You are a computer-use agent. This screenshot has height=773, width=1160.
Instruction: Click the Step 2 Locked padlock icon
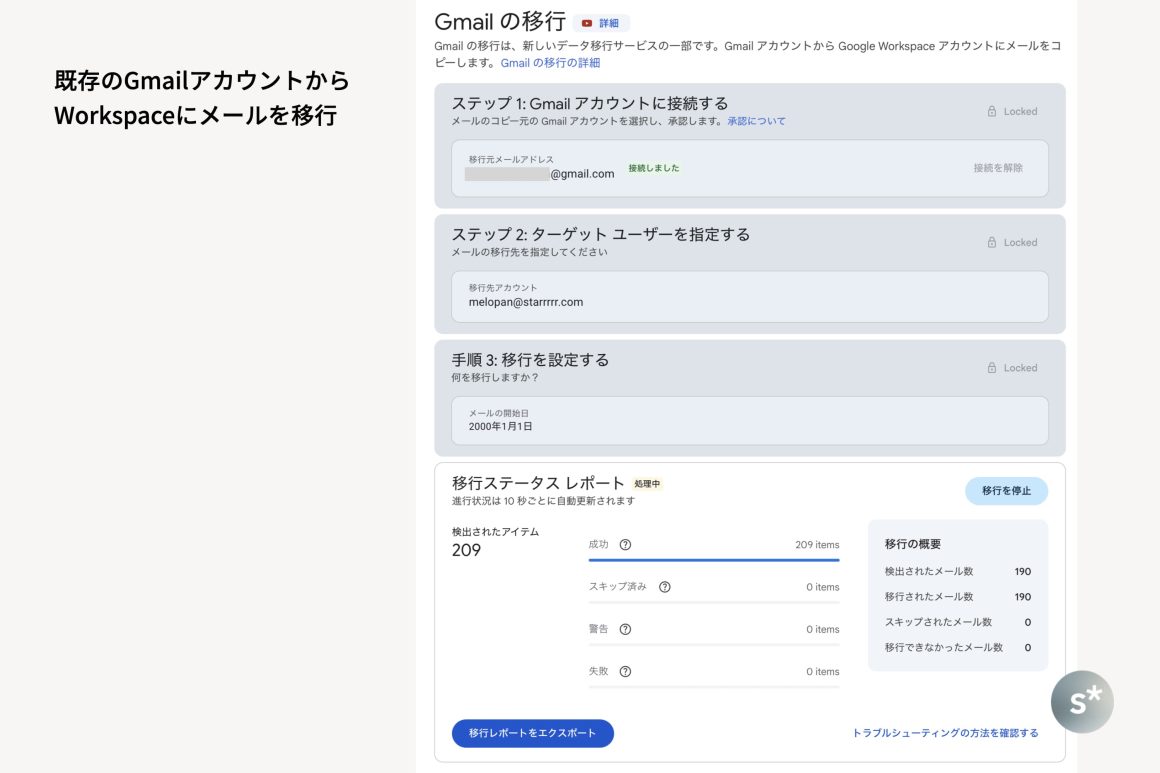(x=992, y=243)
